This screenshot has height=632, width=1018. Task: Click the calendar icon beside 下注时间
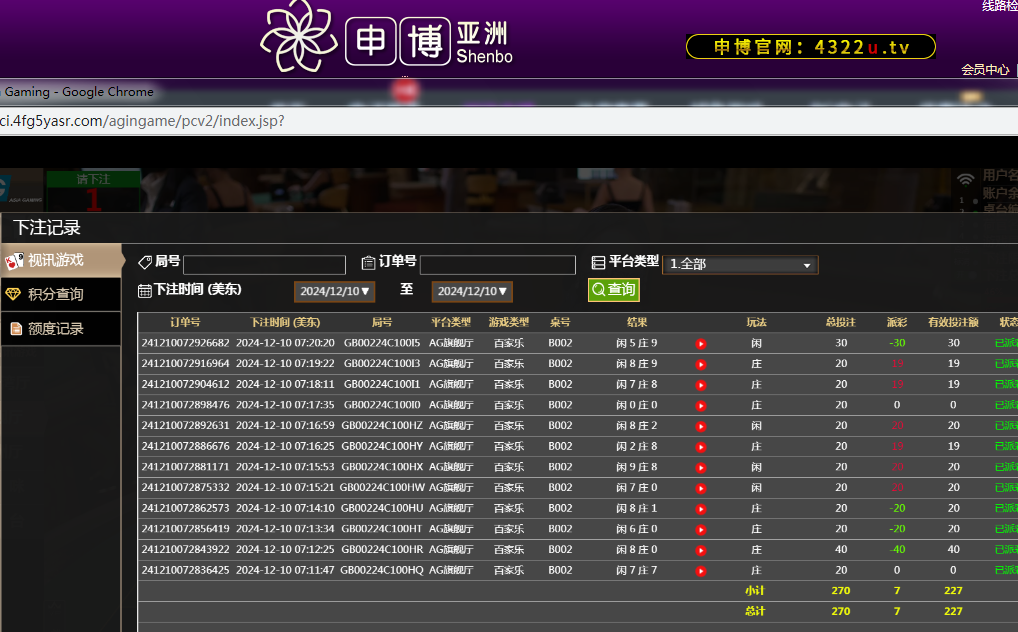click(145, 291)
